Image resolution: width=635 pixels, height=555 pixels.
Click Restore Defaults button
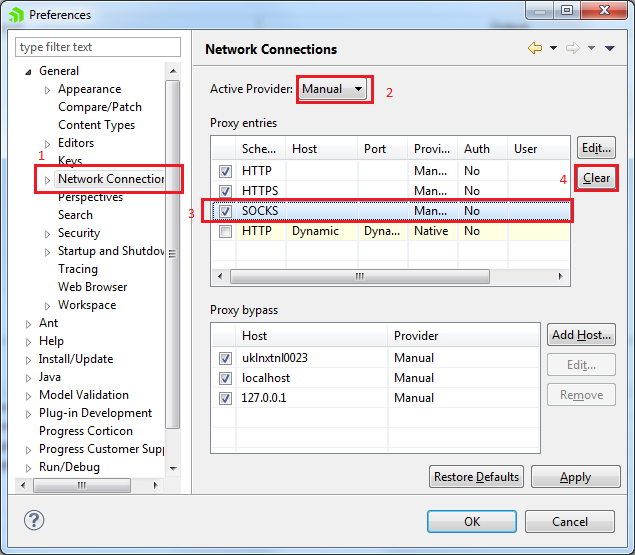[476, 477]
